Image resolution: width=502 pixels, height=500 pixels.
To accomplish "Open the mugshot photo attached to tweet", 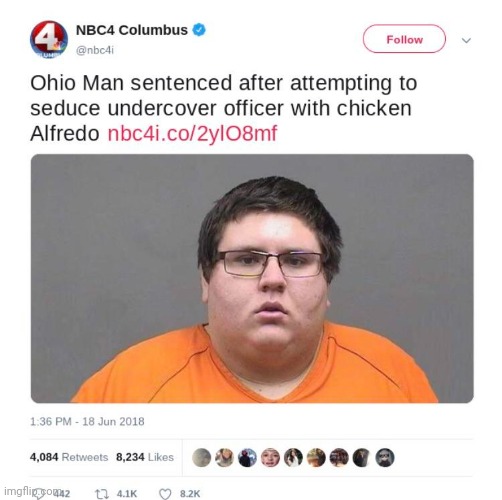I will [252, 278].
